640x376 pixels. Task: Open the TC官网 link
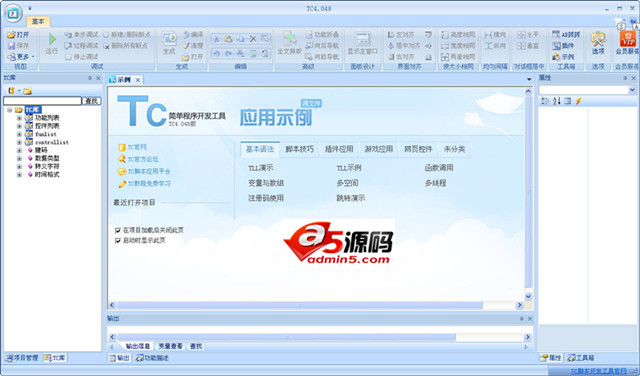(x=137, y=147)
